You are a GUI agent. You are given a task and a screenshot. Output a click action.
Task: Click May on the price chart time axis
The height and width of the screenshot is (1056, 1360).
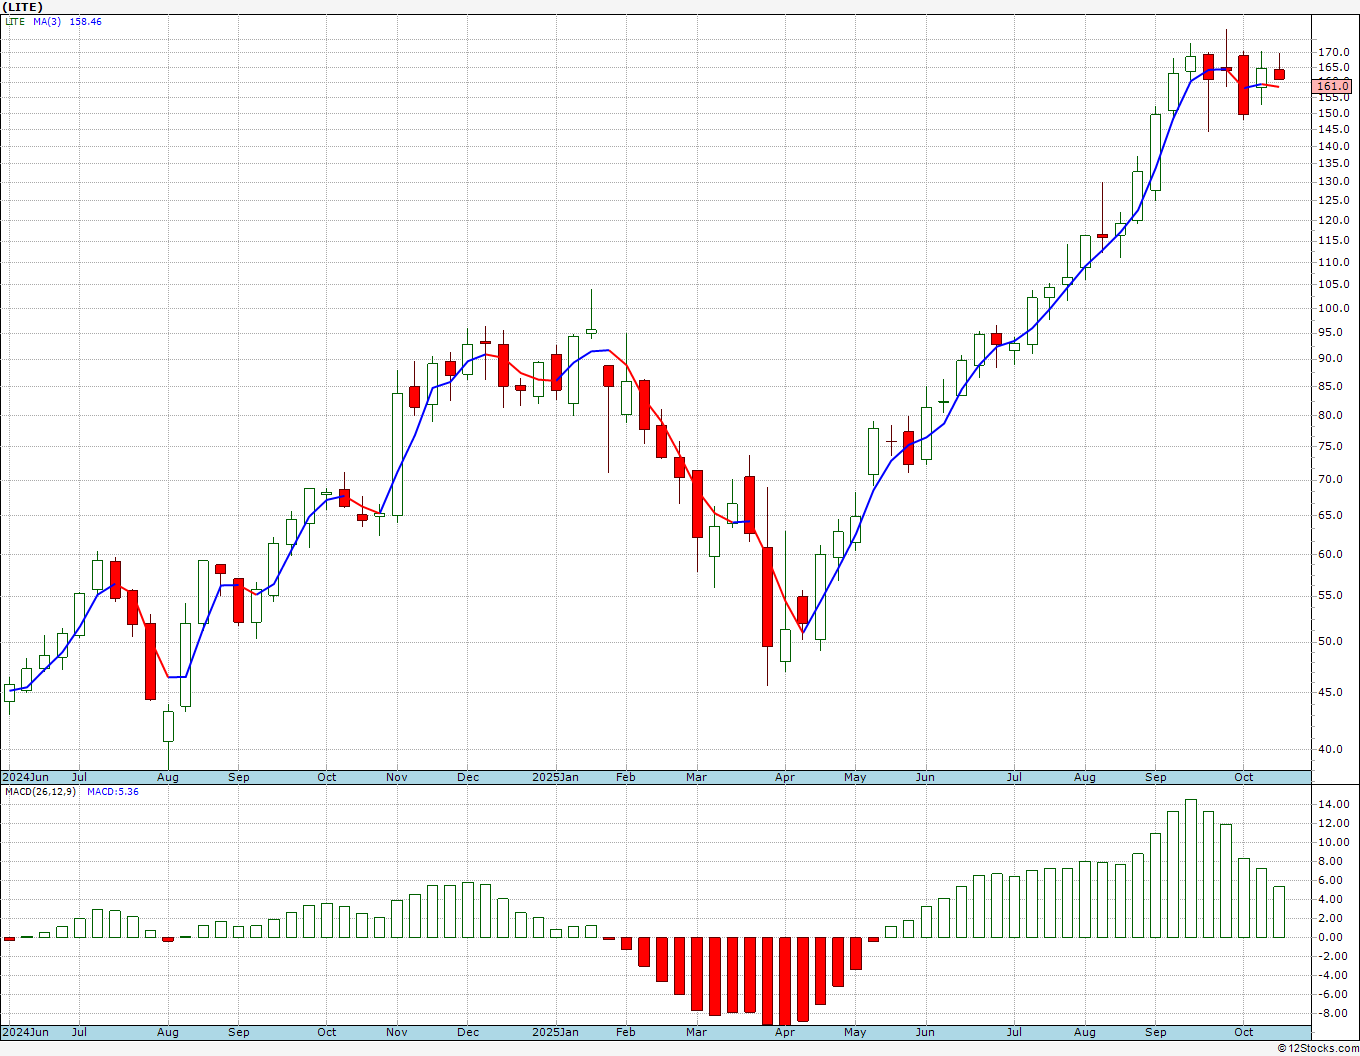click(x=855, y=777)
